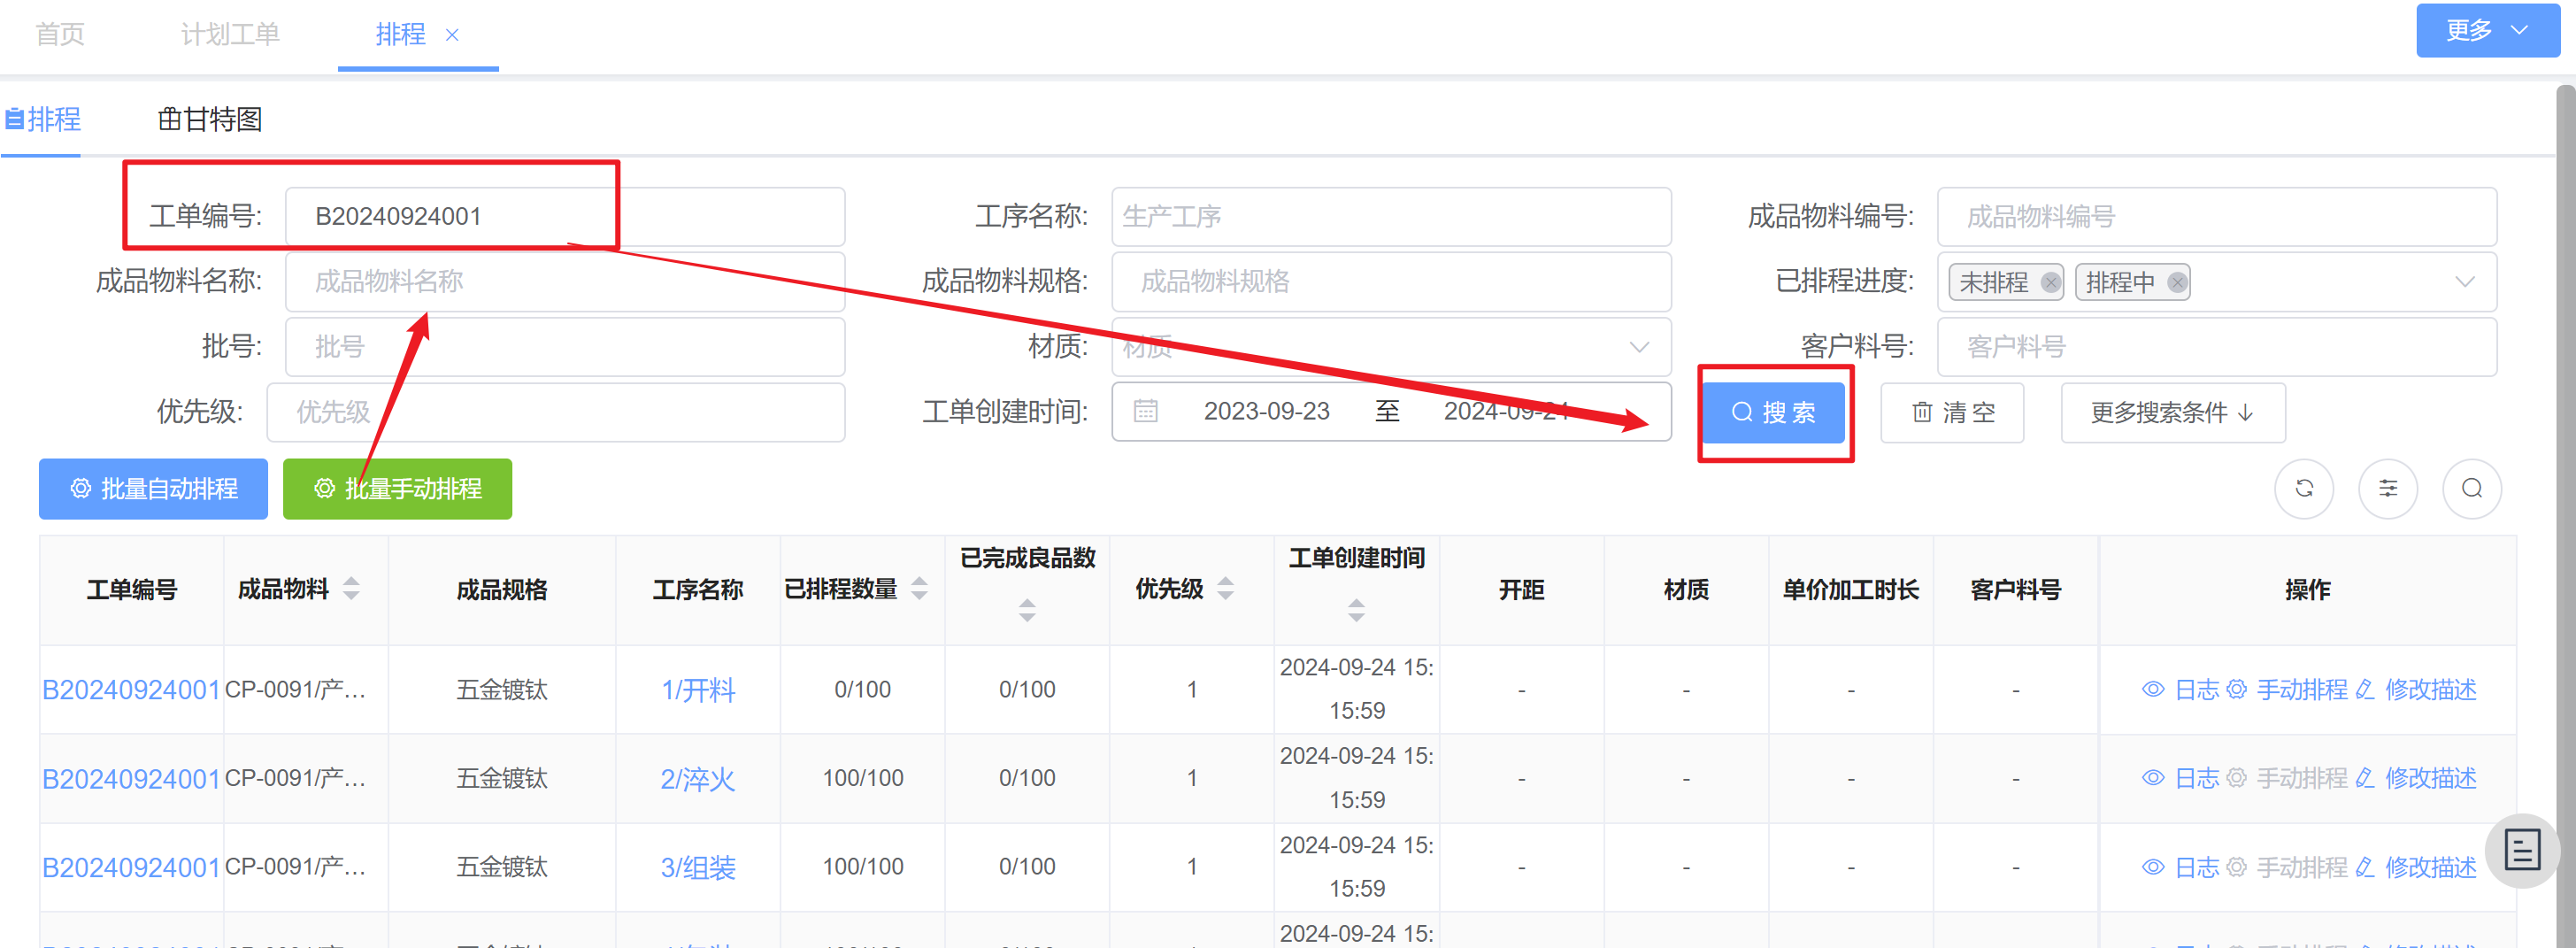The height and width of the screenshot is (948, 2576).
Task: Open the column settings icon
Action: pos(2387,488)
